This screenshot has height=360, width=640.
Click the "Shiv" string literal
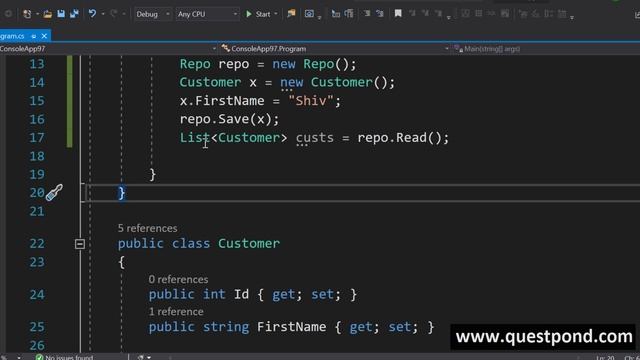coord(311,100)
